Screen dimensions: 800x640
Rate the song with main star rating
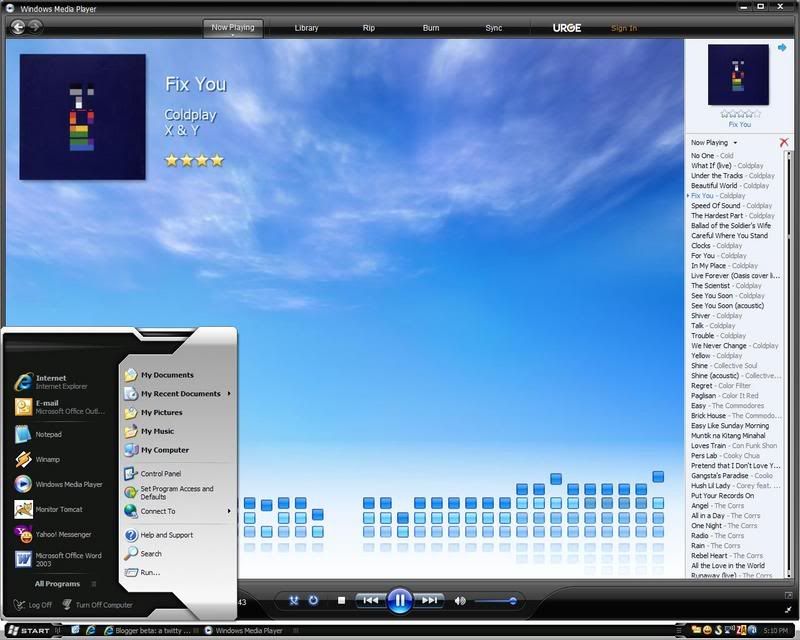[x=194, y=160]
